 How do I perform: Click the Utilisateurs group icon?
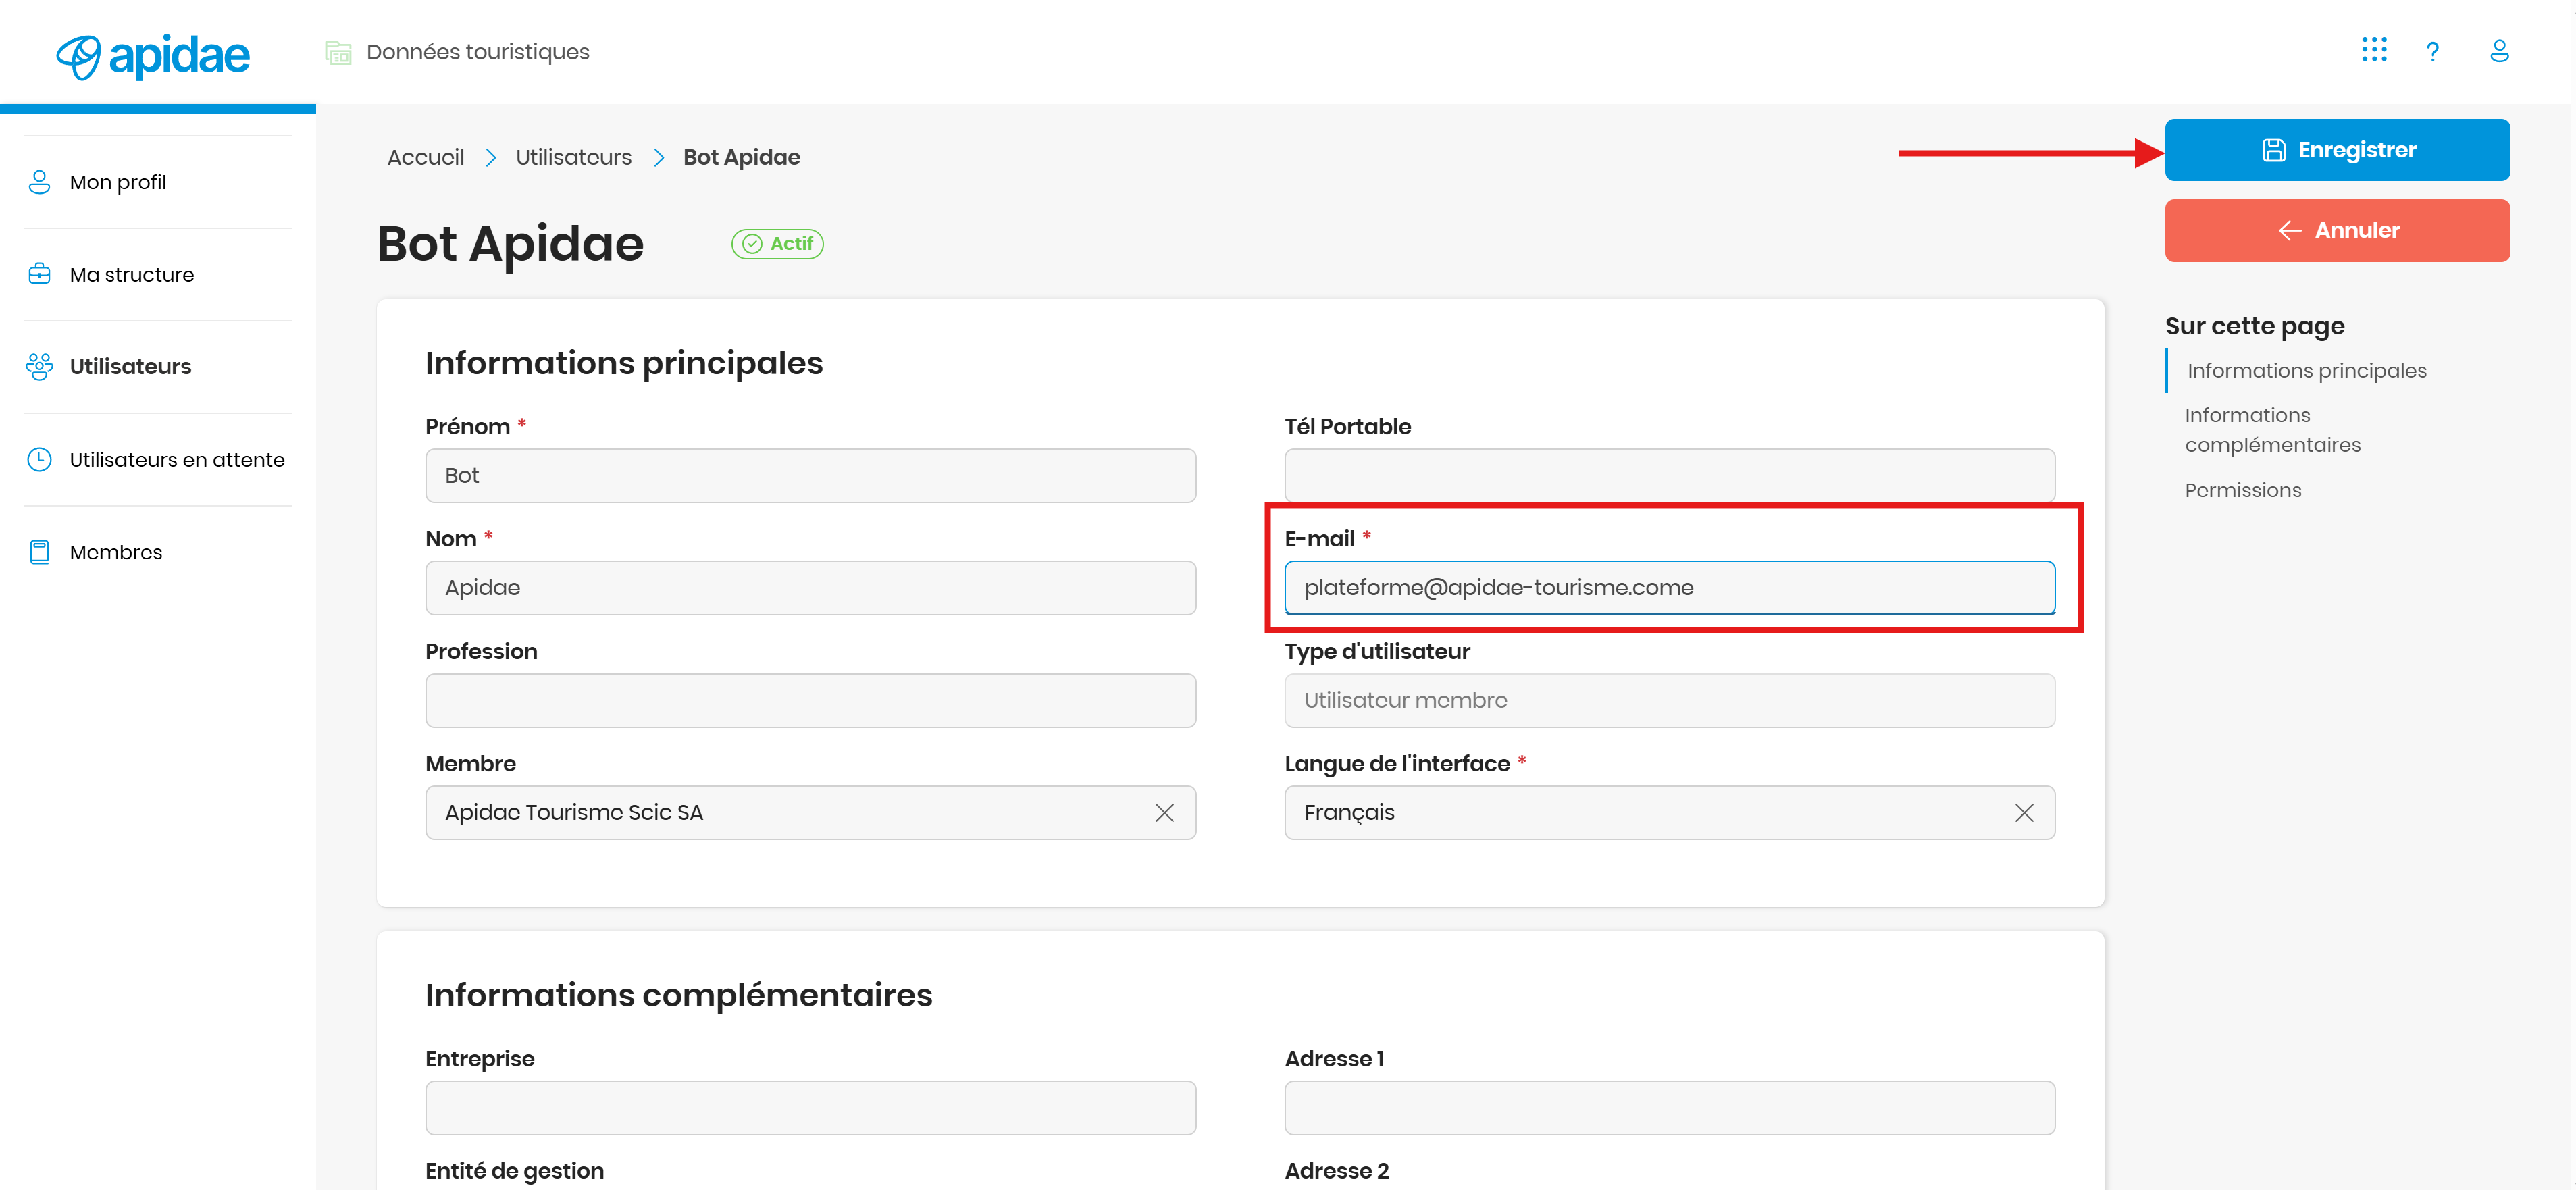point(39,367)
